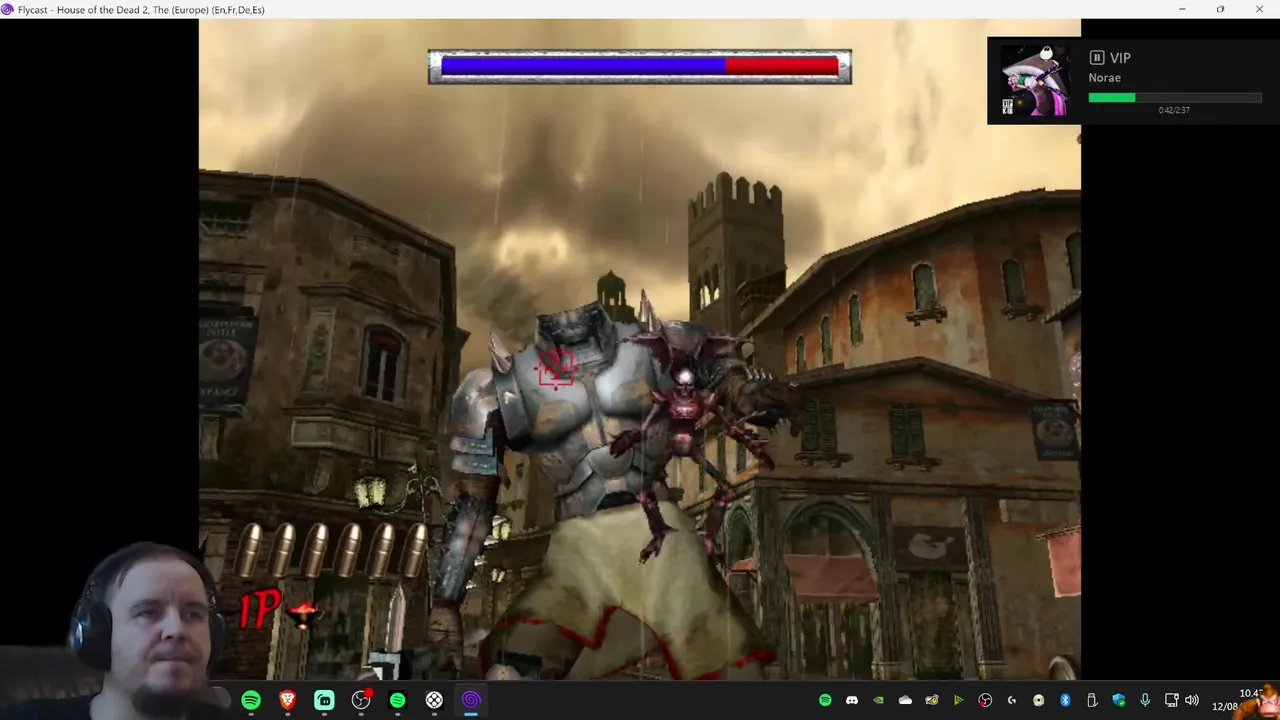Viewport: 1280px width, 720px height.
Task: Open the teal Streamlabs taskbar icon
Action: tap(324, 701)
